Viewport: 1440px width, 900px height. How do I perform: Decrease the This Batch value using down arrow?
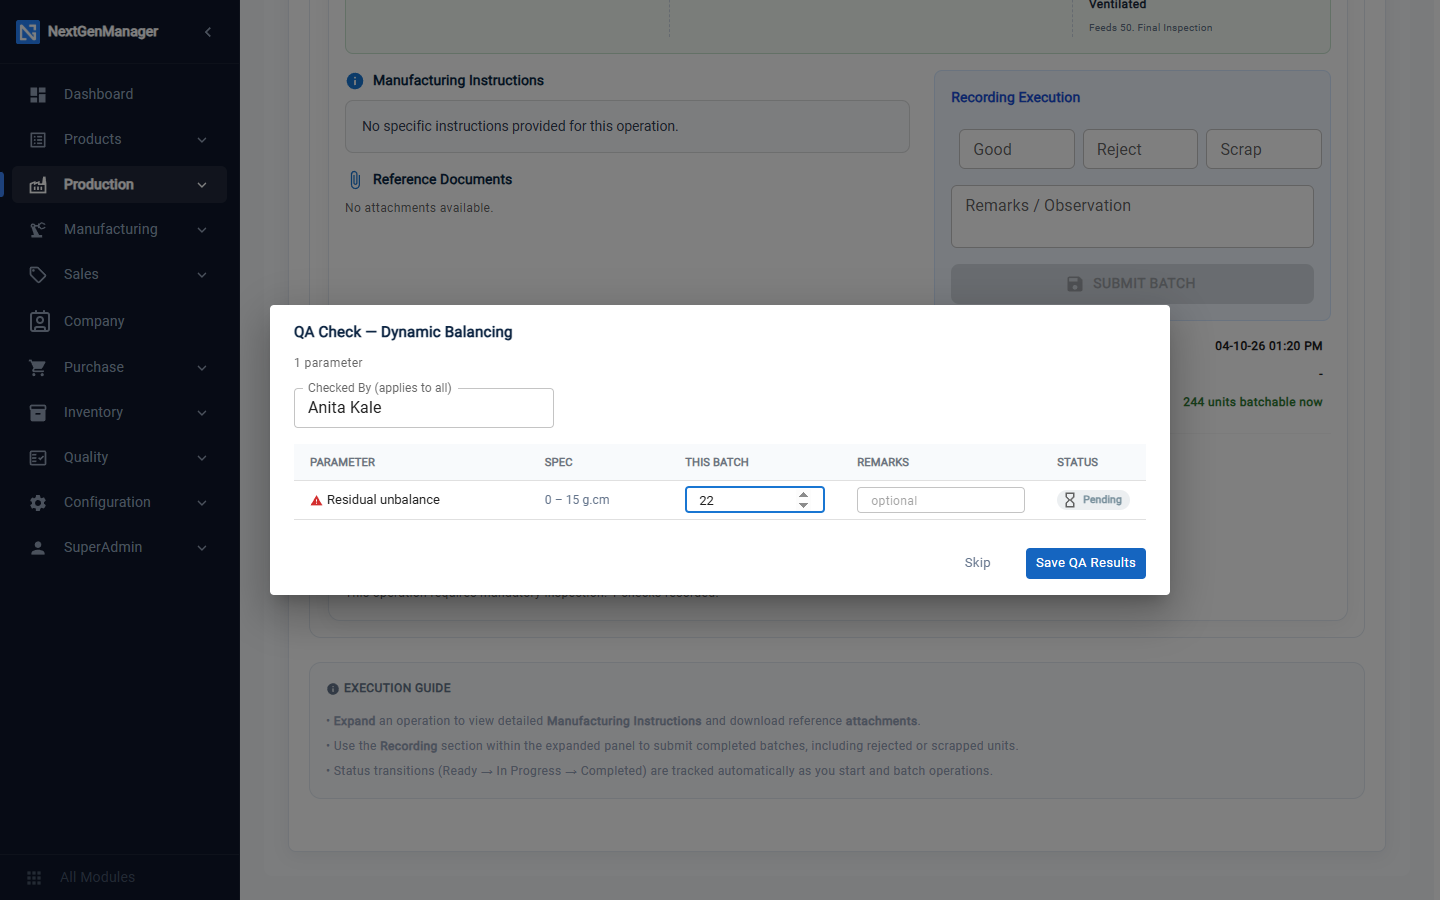coord(803,506)
